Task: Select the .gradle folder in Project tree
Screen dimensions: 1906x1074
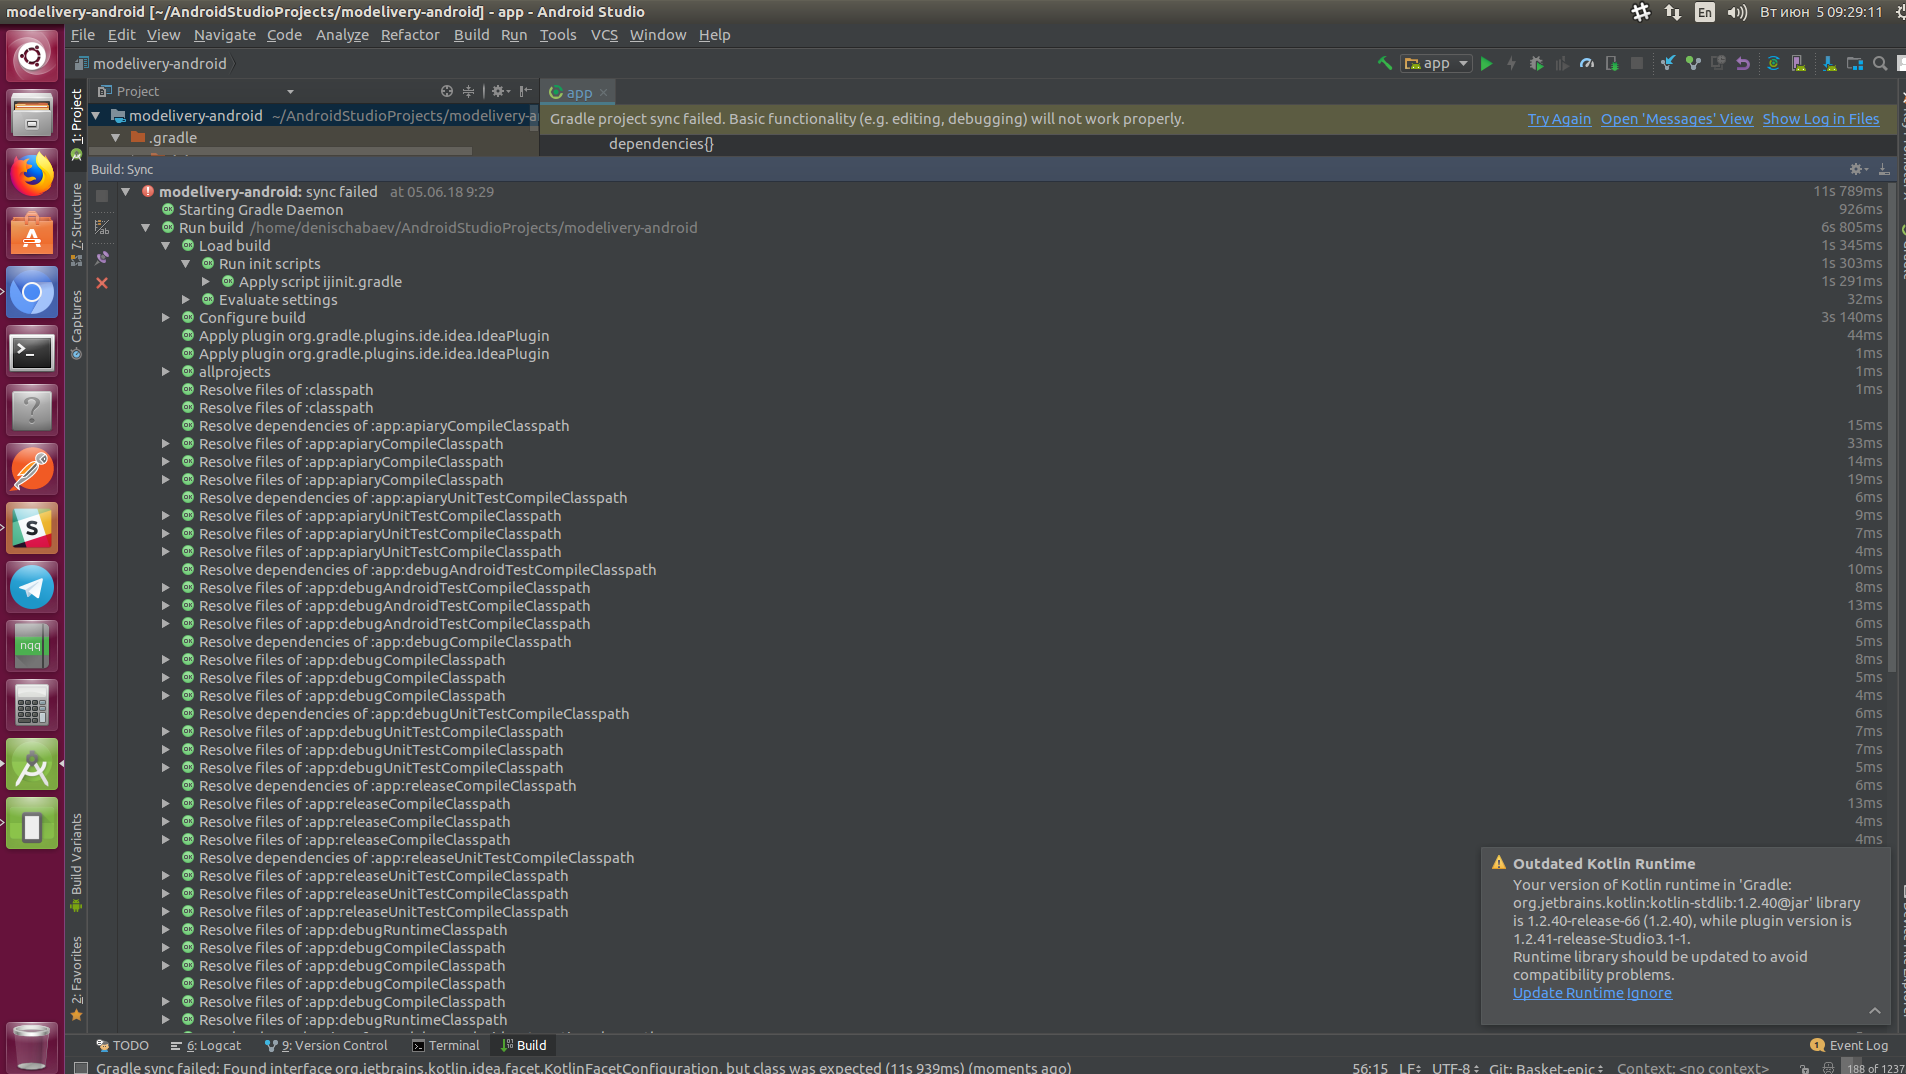Action: click(x=172, y=137)
